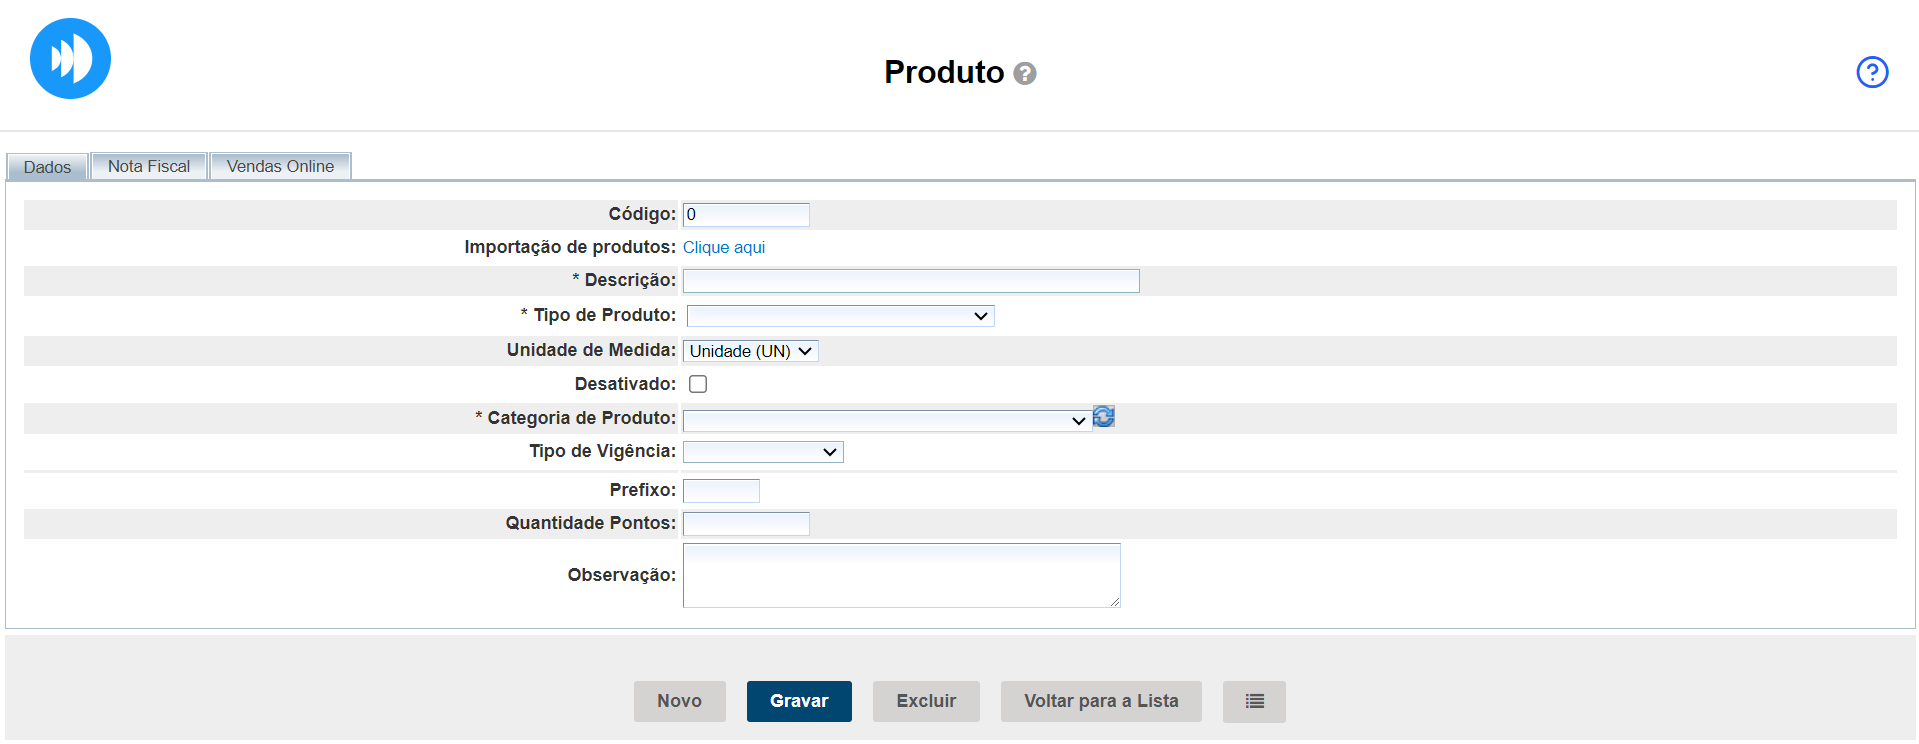The height and width of the screenshot is (744, 1919).
Task: Click the Novo button
Action: pyautogui.click(x=679, y=701)
